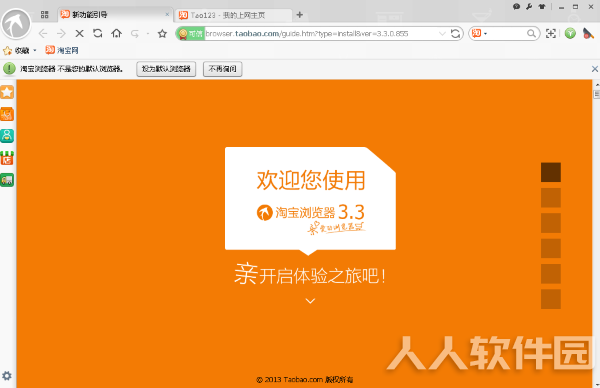
Task: Click the home page icon in toolbar
Action: click(116, 34)
